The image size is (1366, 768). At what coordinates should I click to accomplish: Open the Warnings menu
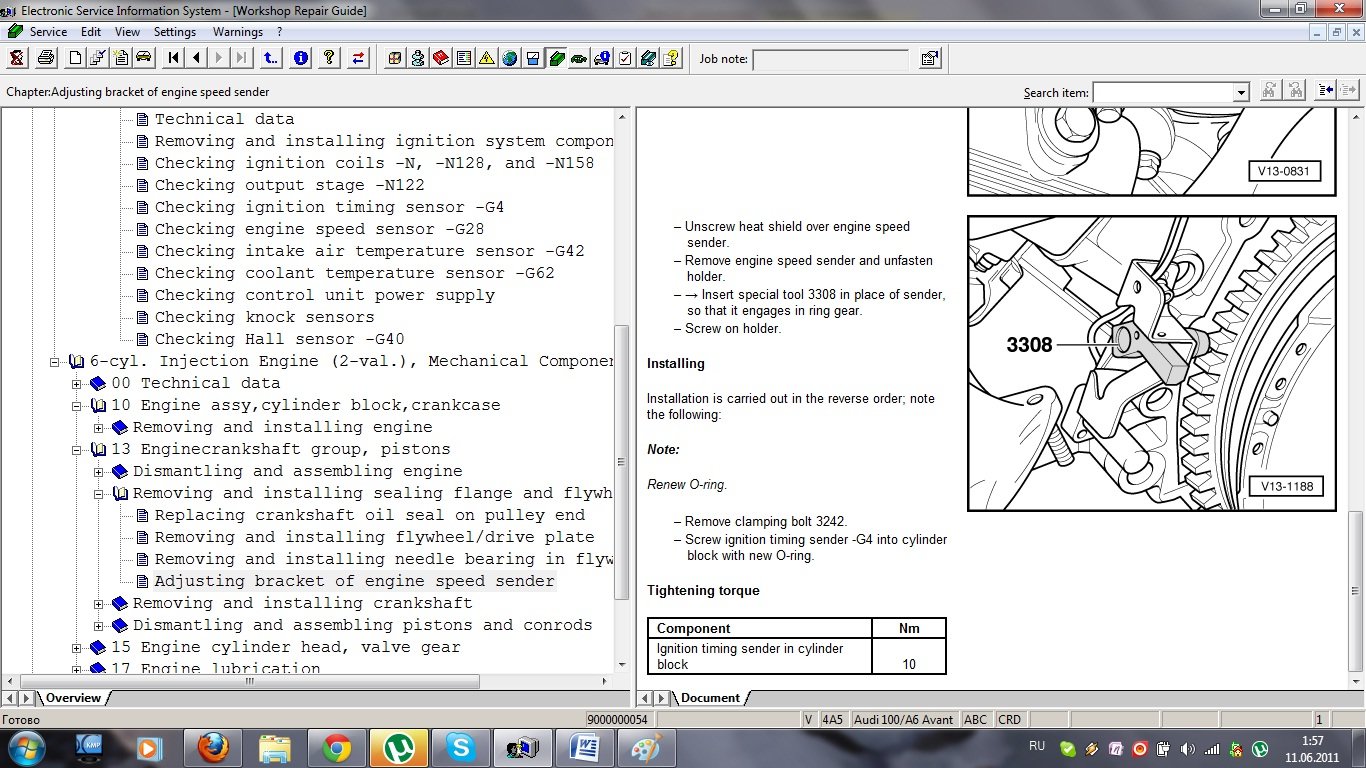click(237, 32)
